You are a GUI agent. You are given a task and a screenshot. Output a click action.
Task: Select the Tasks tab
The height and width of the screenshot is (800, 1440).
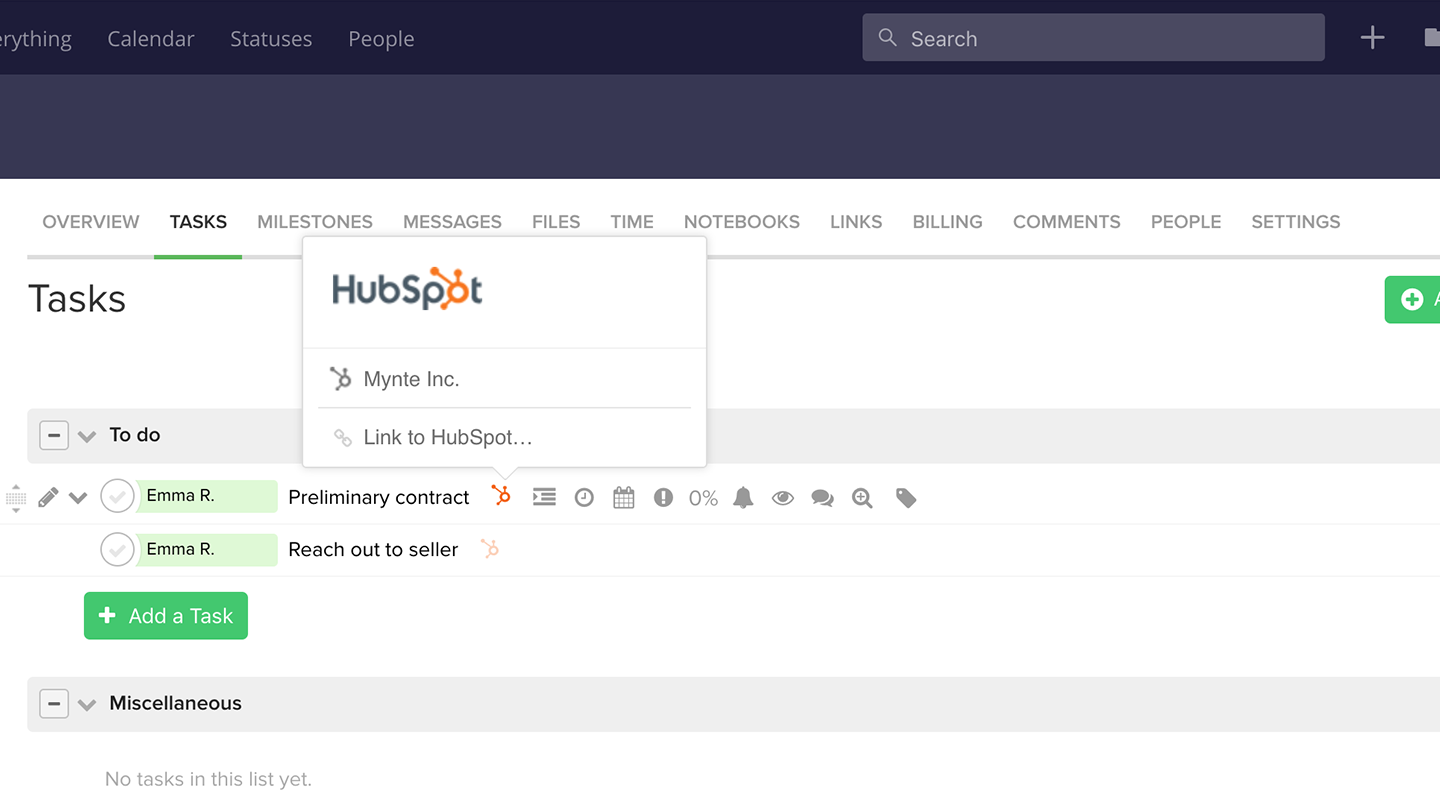pyautogui.click(x=198, y=222)
